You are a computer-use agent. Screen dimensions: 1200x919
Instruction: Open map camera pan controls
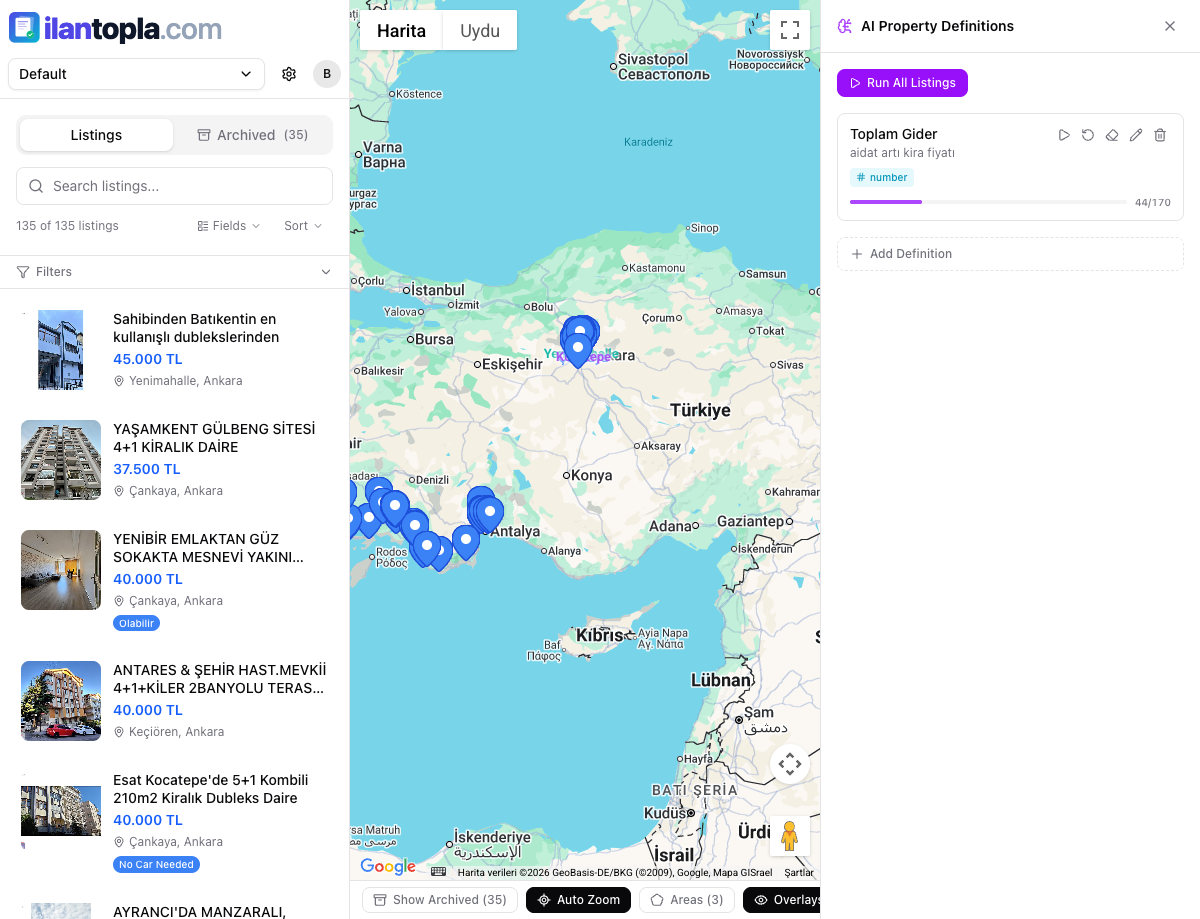tap(789, 765)
